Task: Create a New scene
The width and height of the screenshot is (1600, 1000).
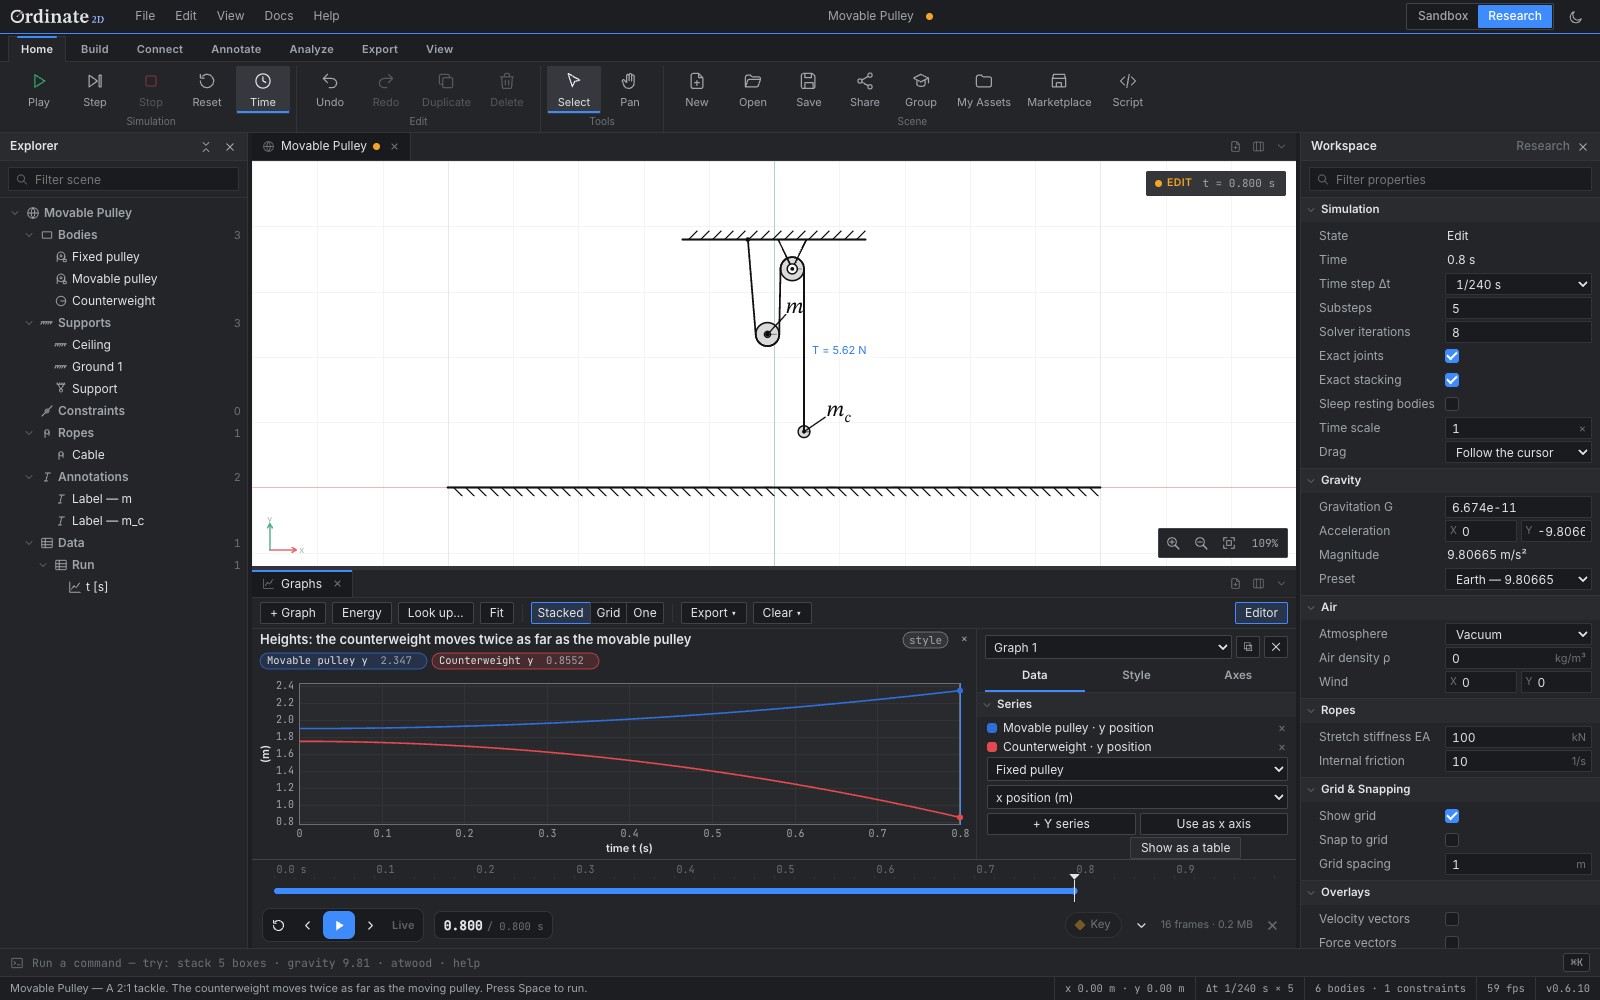Action: (x=697, y=89)
